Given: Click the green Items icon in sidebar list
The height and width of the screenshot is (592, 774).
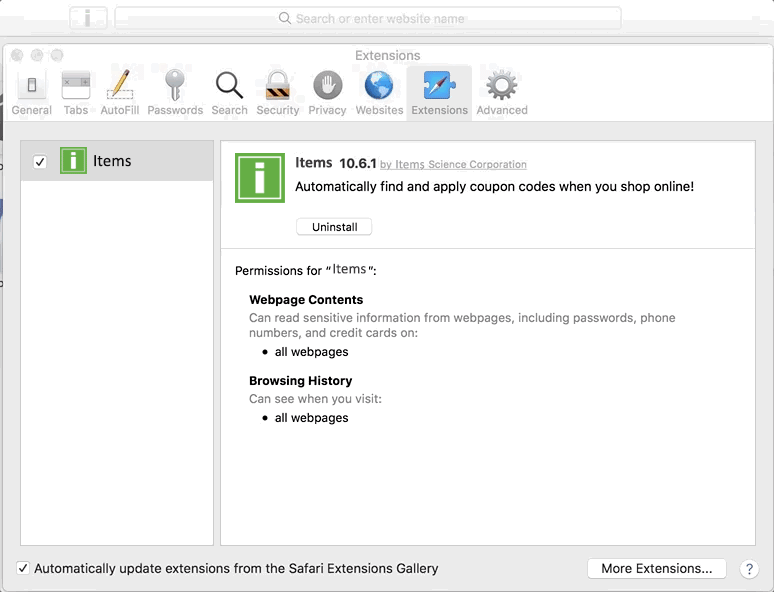Looking at the screenshot, I should point(73,160).
